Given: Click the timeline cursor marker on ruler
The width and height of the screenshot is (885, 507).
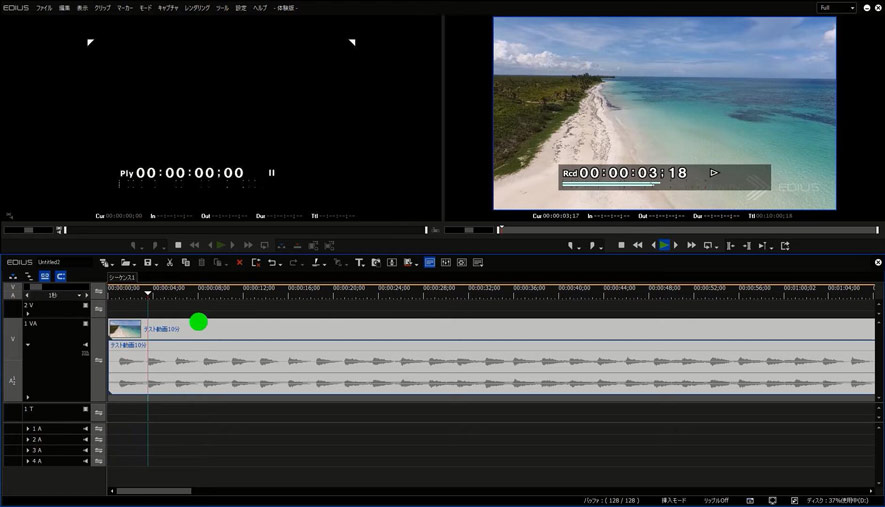Looking at the screenshot, I should click(x=148, y=294).
